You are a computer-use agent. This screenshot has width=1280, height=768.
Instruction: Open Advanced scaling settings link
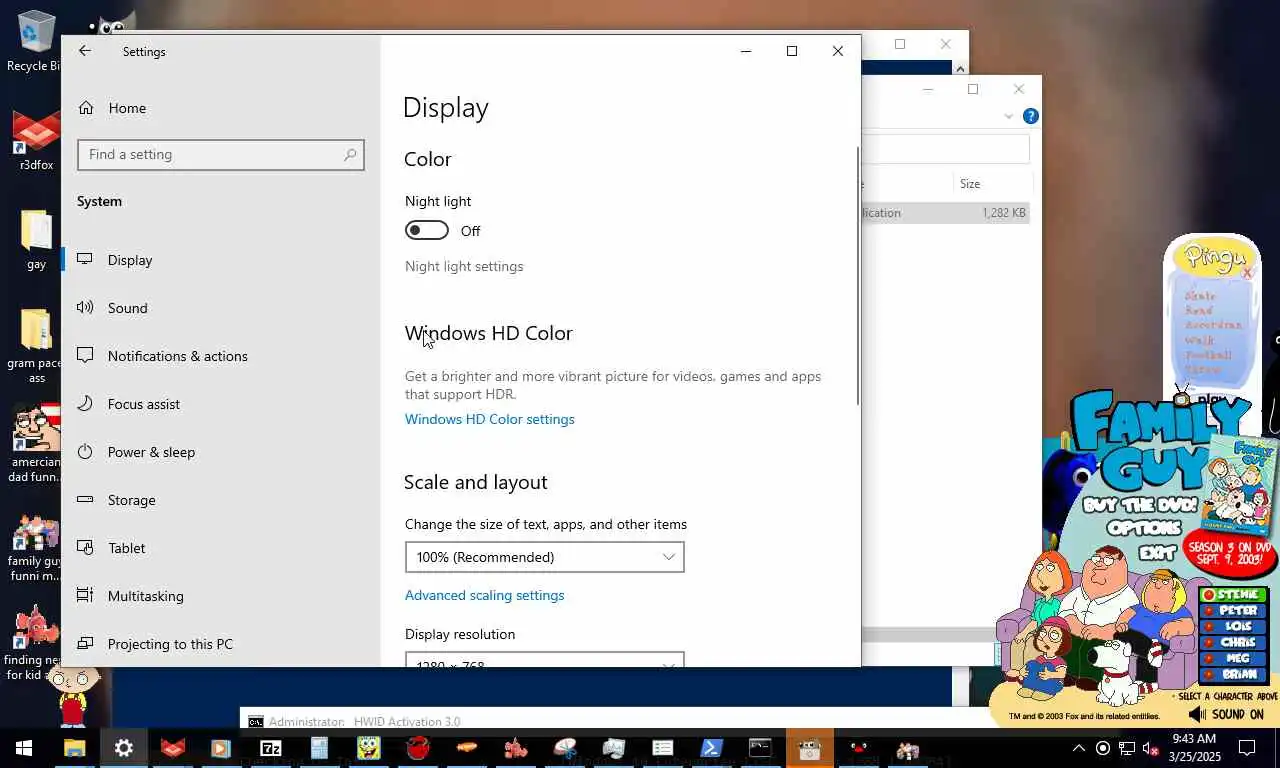pyautogui.click(x=485, y=595)
